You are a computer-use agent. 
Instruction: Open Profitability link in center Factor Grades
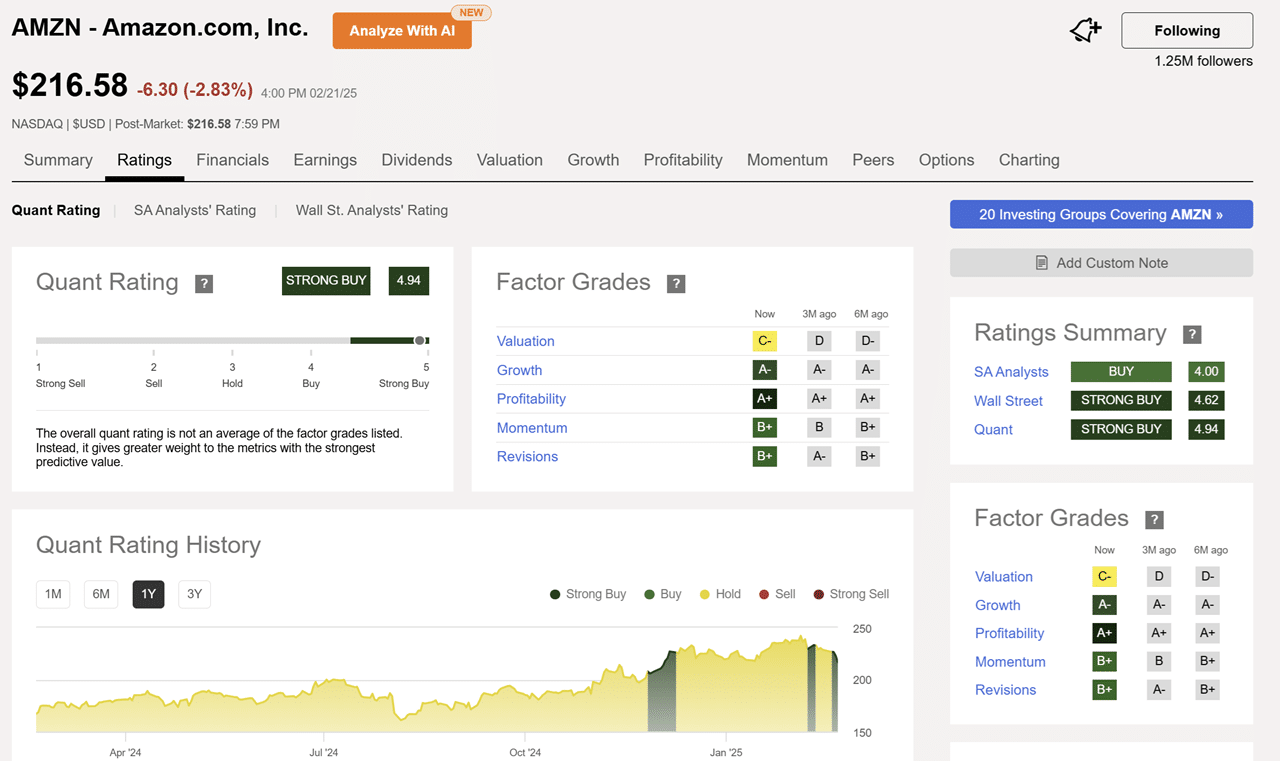tap(531, 399)
